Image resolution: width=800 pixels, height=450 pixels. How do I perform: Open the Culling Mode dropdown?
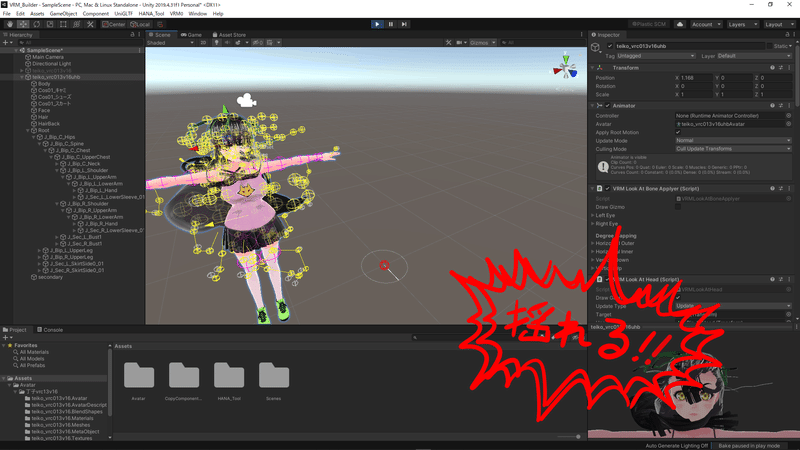point(733,148)
